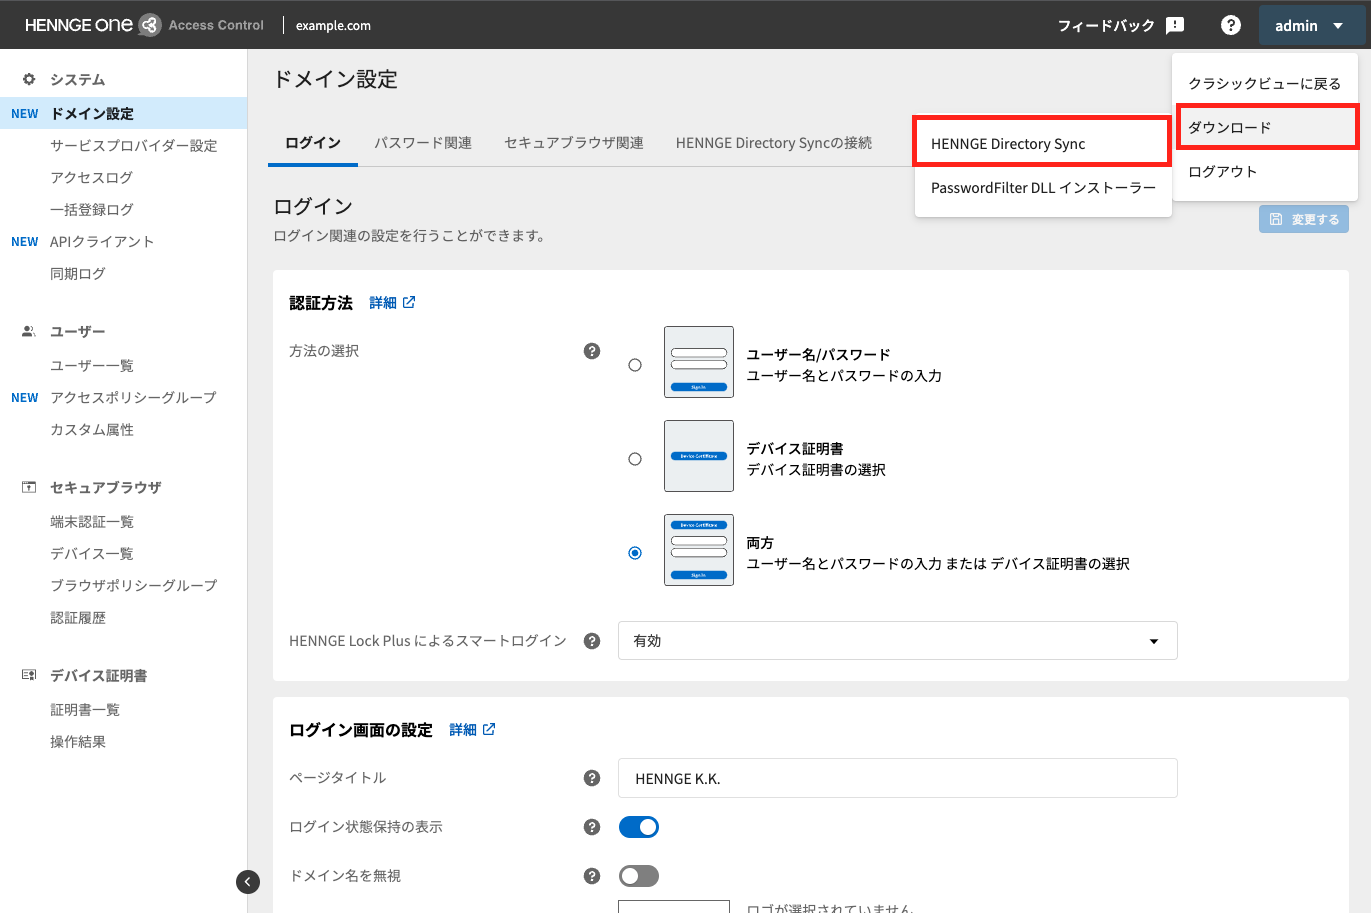Click the HENNGE One logo icon
The width and height of the screenshot is (1371, 913).
click(x=149, y=25)
